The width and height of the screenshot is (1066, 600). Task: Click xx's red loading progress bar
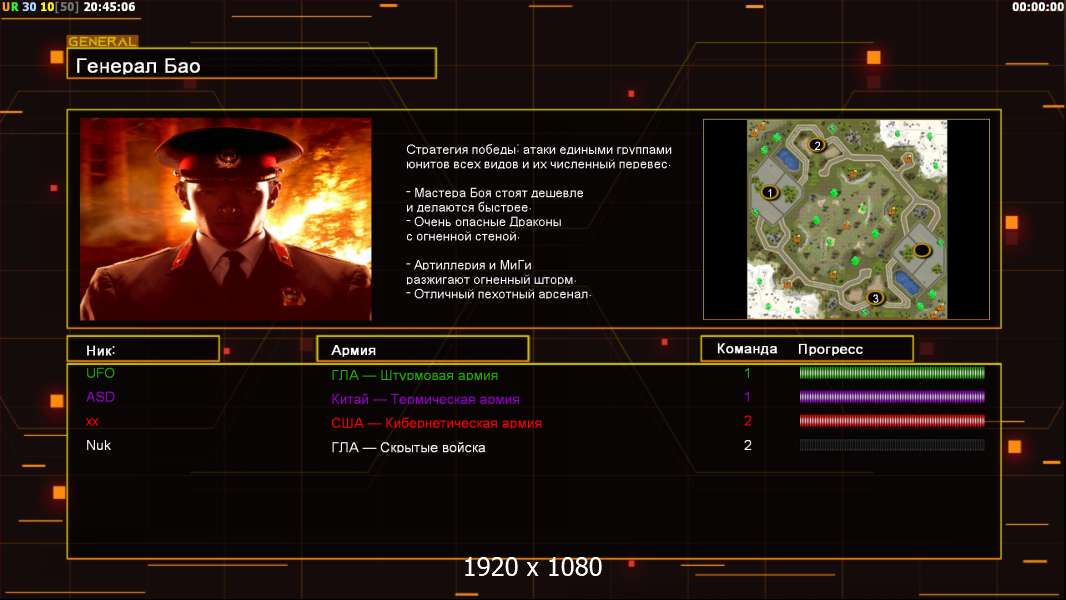[x=892, y=421]
